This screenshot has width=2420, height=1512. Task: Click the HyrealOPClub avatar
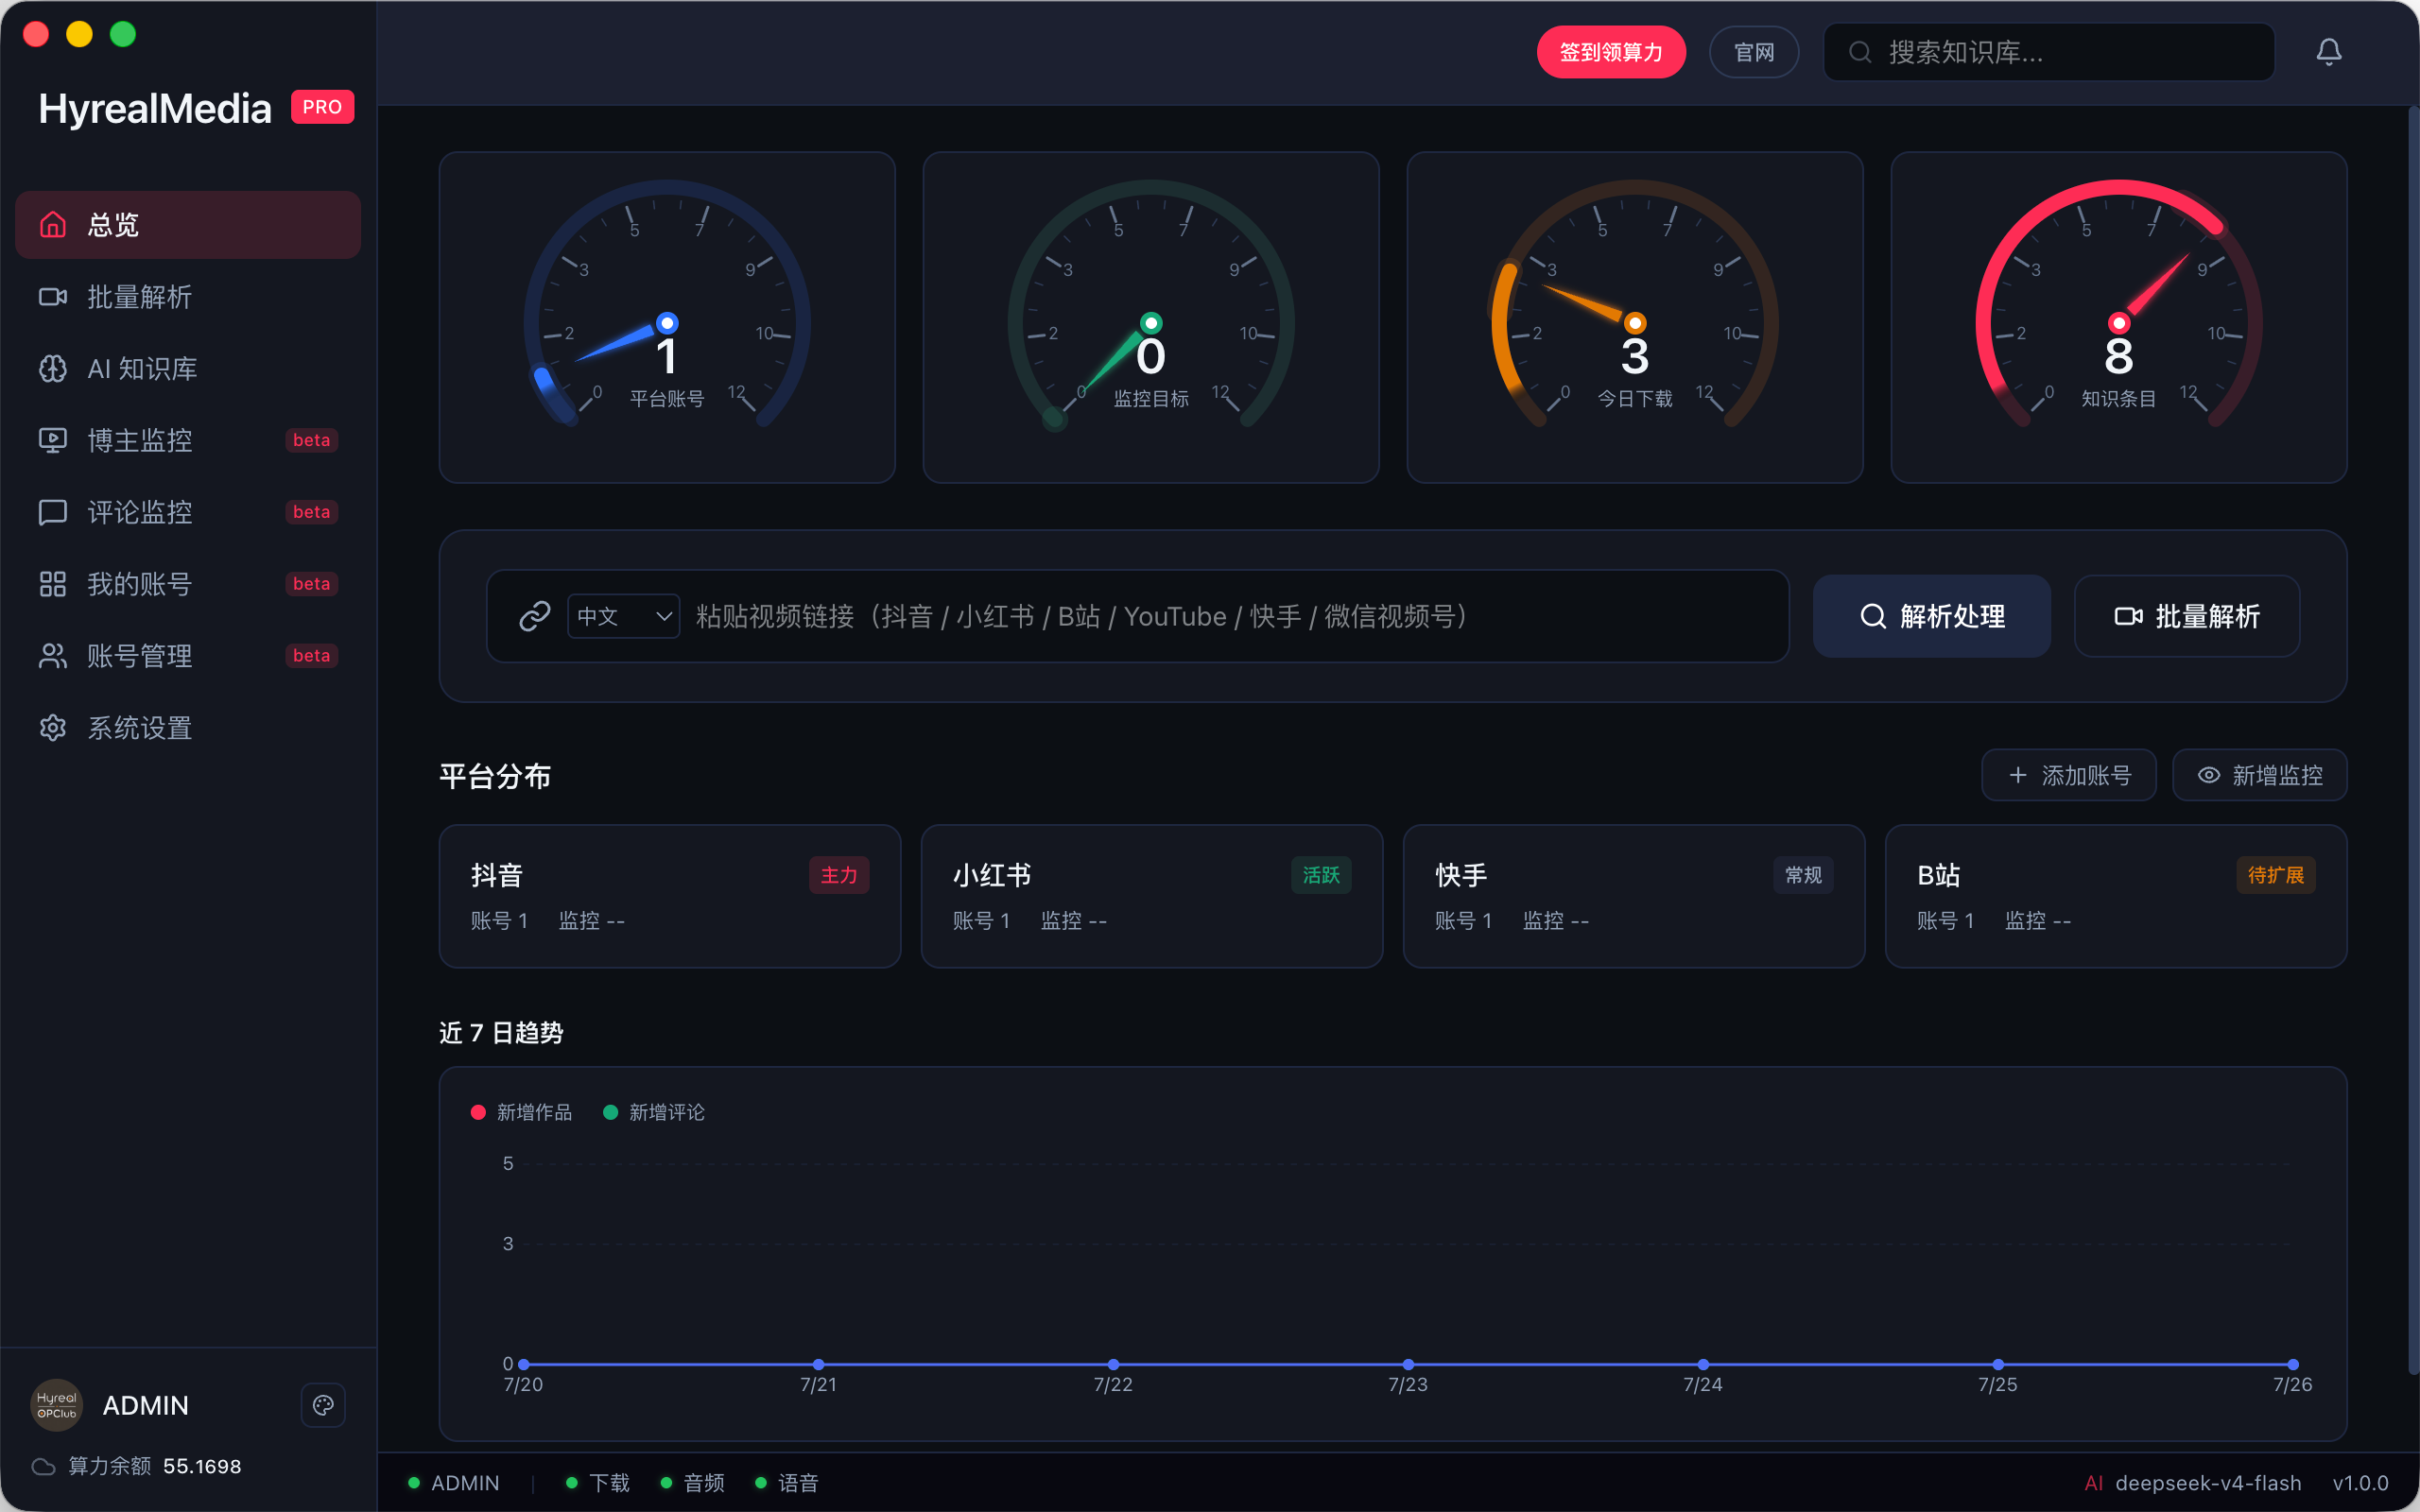pos(57,1405)
